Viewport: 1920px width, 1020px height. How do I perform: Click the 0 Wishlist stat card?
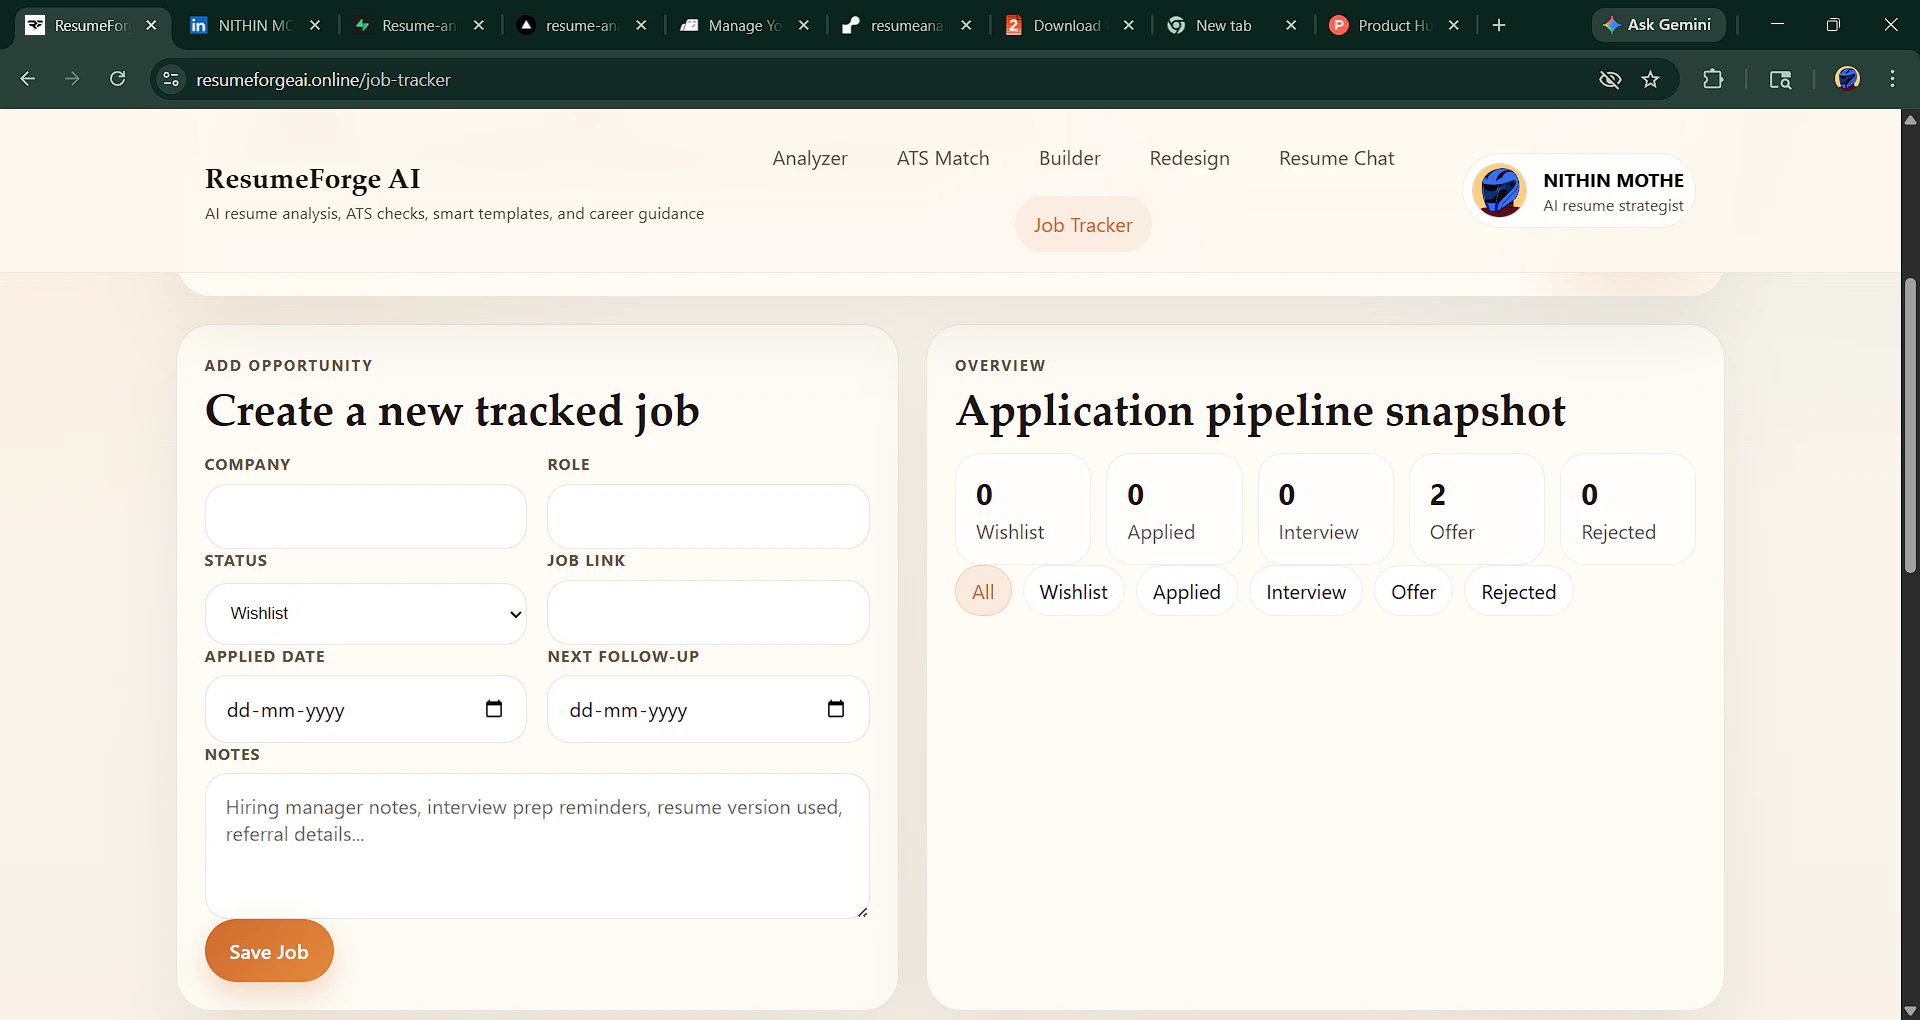point(1022,509)
